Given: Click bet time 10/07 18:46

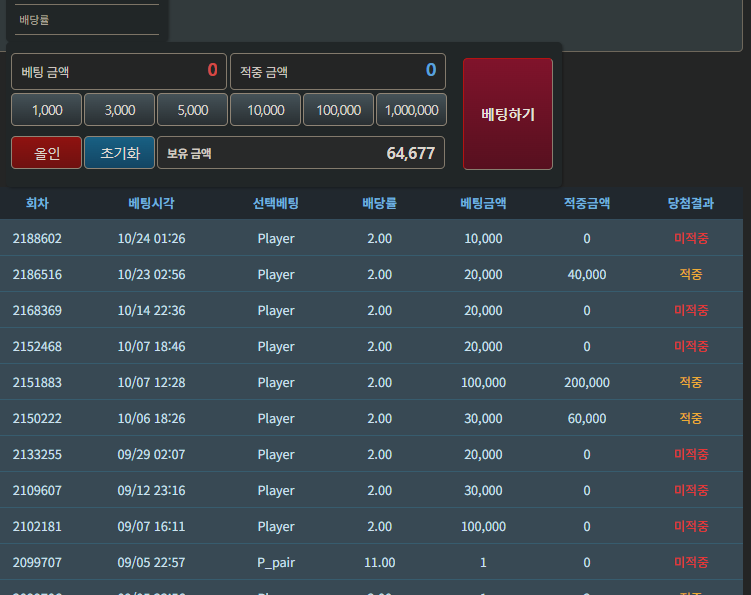Looking at the screenshot, I should tap(151, 346).
